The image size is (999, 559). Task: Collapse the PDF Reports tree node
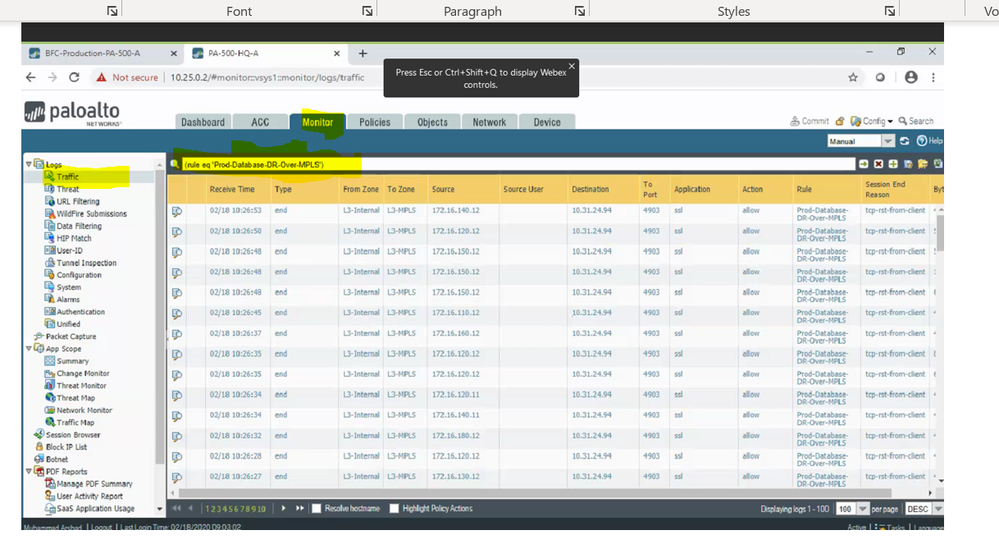[x=29, y=472]
